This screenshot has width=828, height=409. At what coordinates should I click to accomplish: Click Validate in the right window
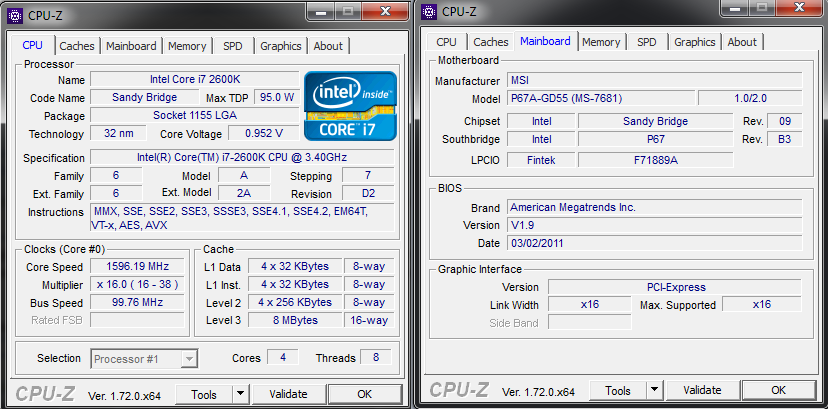702,391
